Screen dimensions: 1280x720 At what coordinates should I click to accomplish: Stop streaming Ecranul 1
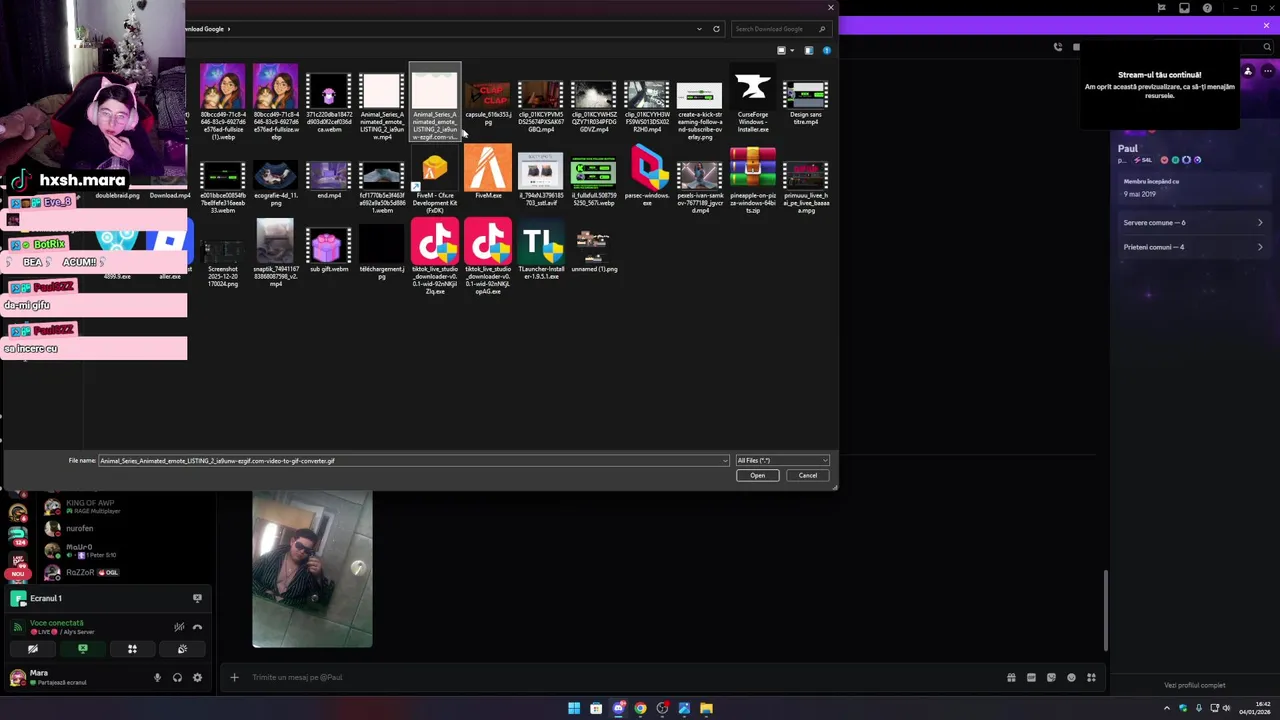point(197,598)
